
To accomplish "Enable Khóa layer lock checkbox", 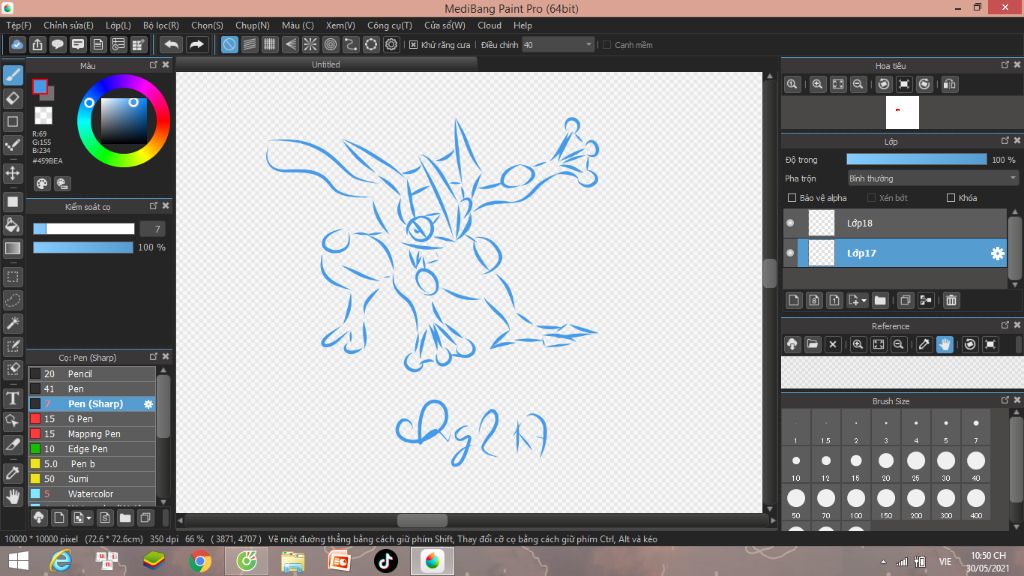I will point(951,198).
